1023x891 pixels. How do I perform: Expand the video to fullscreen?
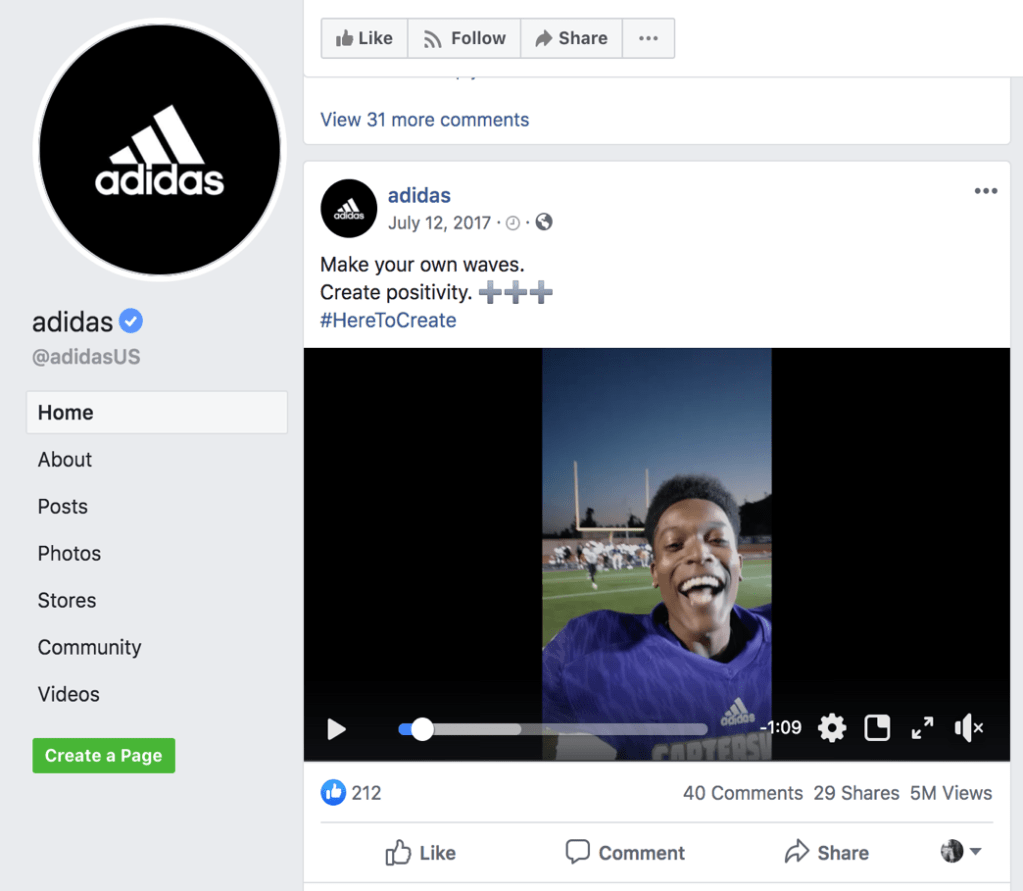(x=922, y=728)
